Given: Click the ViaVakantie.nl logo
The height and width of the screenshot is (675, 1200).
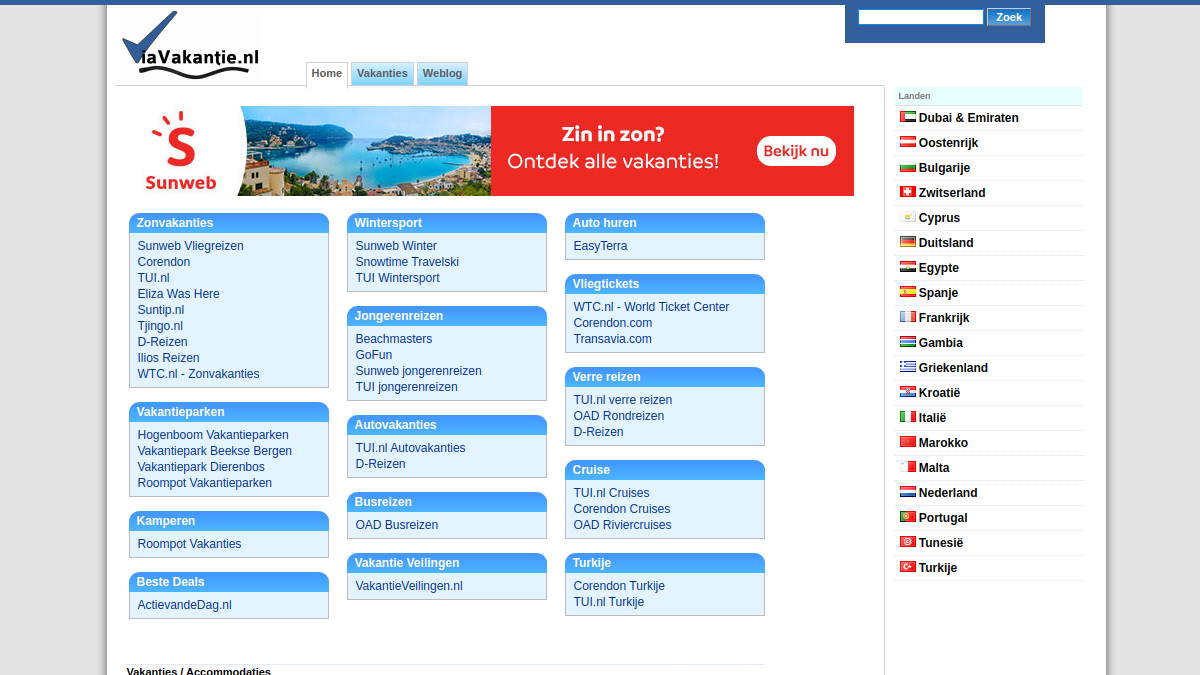Looking at the screenshot, I should click(190, 45).
